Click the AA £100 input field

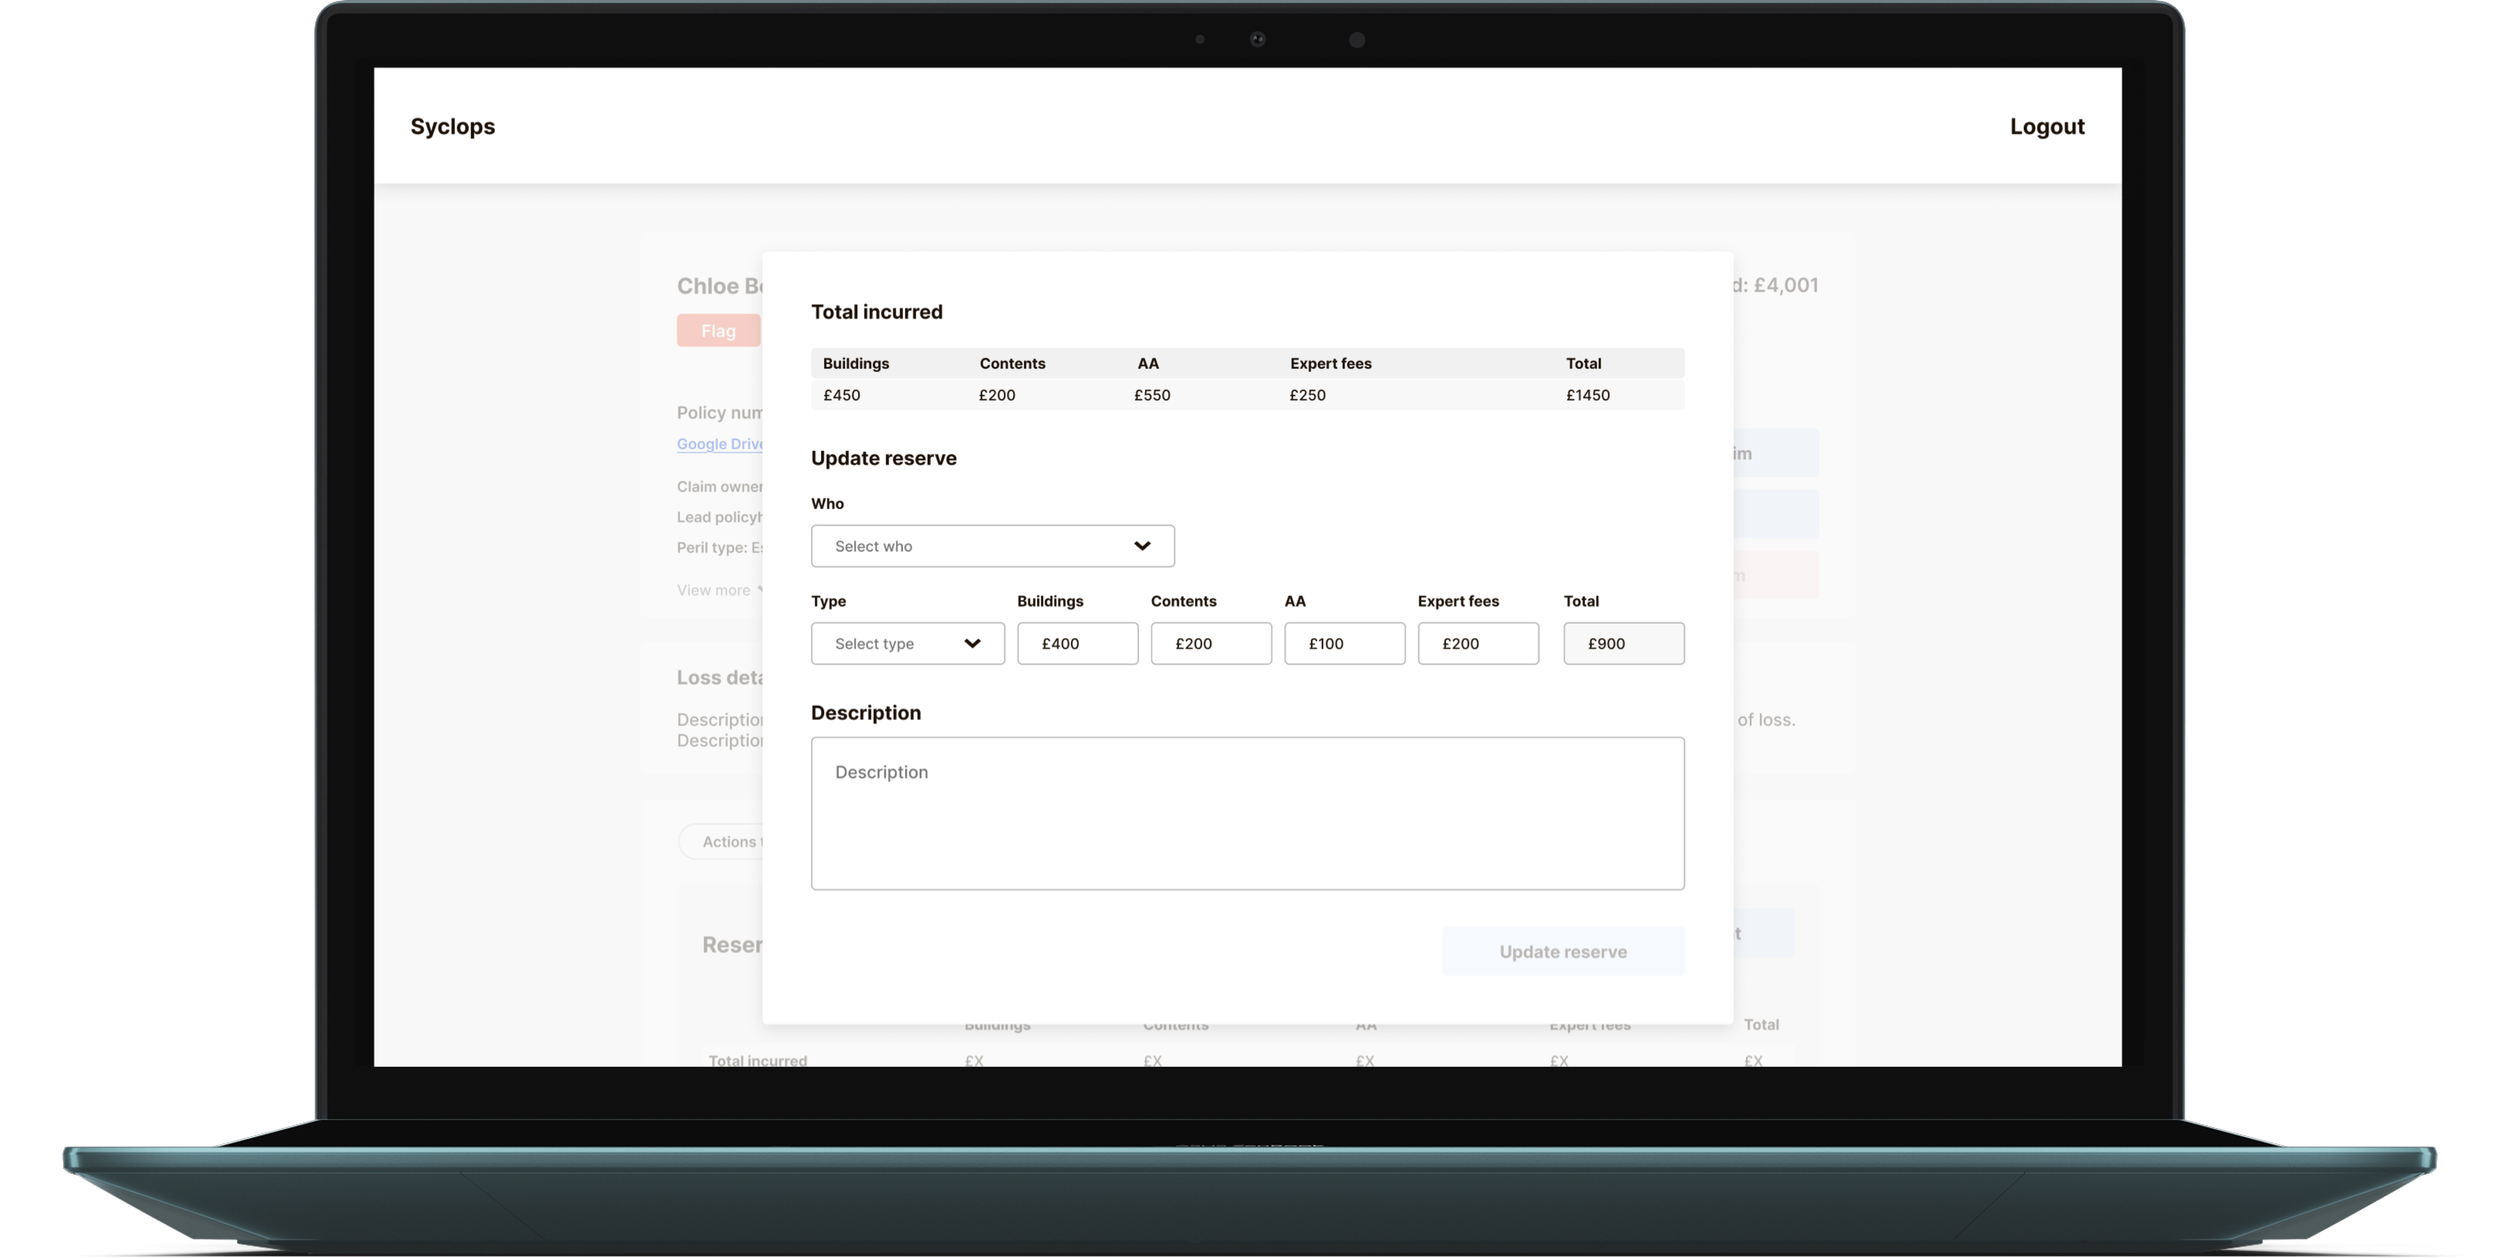[1344, 643]
